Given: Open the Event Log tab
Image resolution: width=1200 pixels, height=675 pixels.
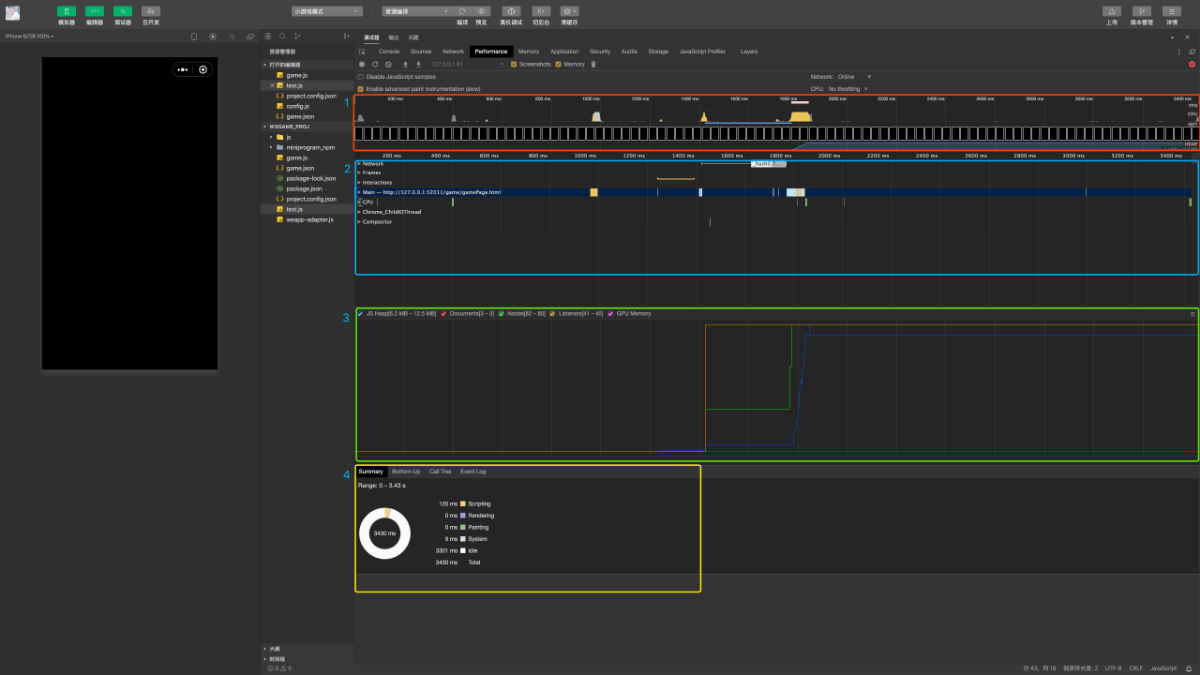Looking at the screenshot, I should (473, 471).
